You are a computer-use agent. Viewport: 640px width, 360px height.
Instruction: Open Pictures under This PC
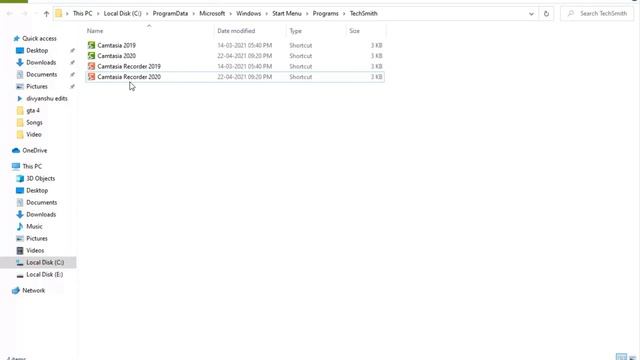coord(37,238)
